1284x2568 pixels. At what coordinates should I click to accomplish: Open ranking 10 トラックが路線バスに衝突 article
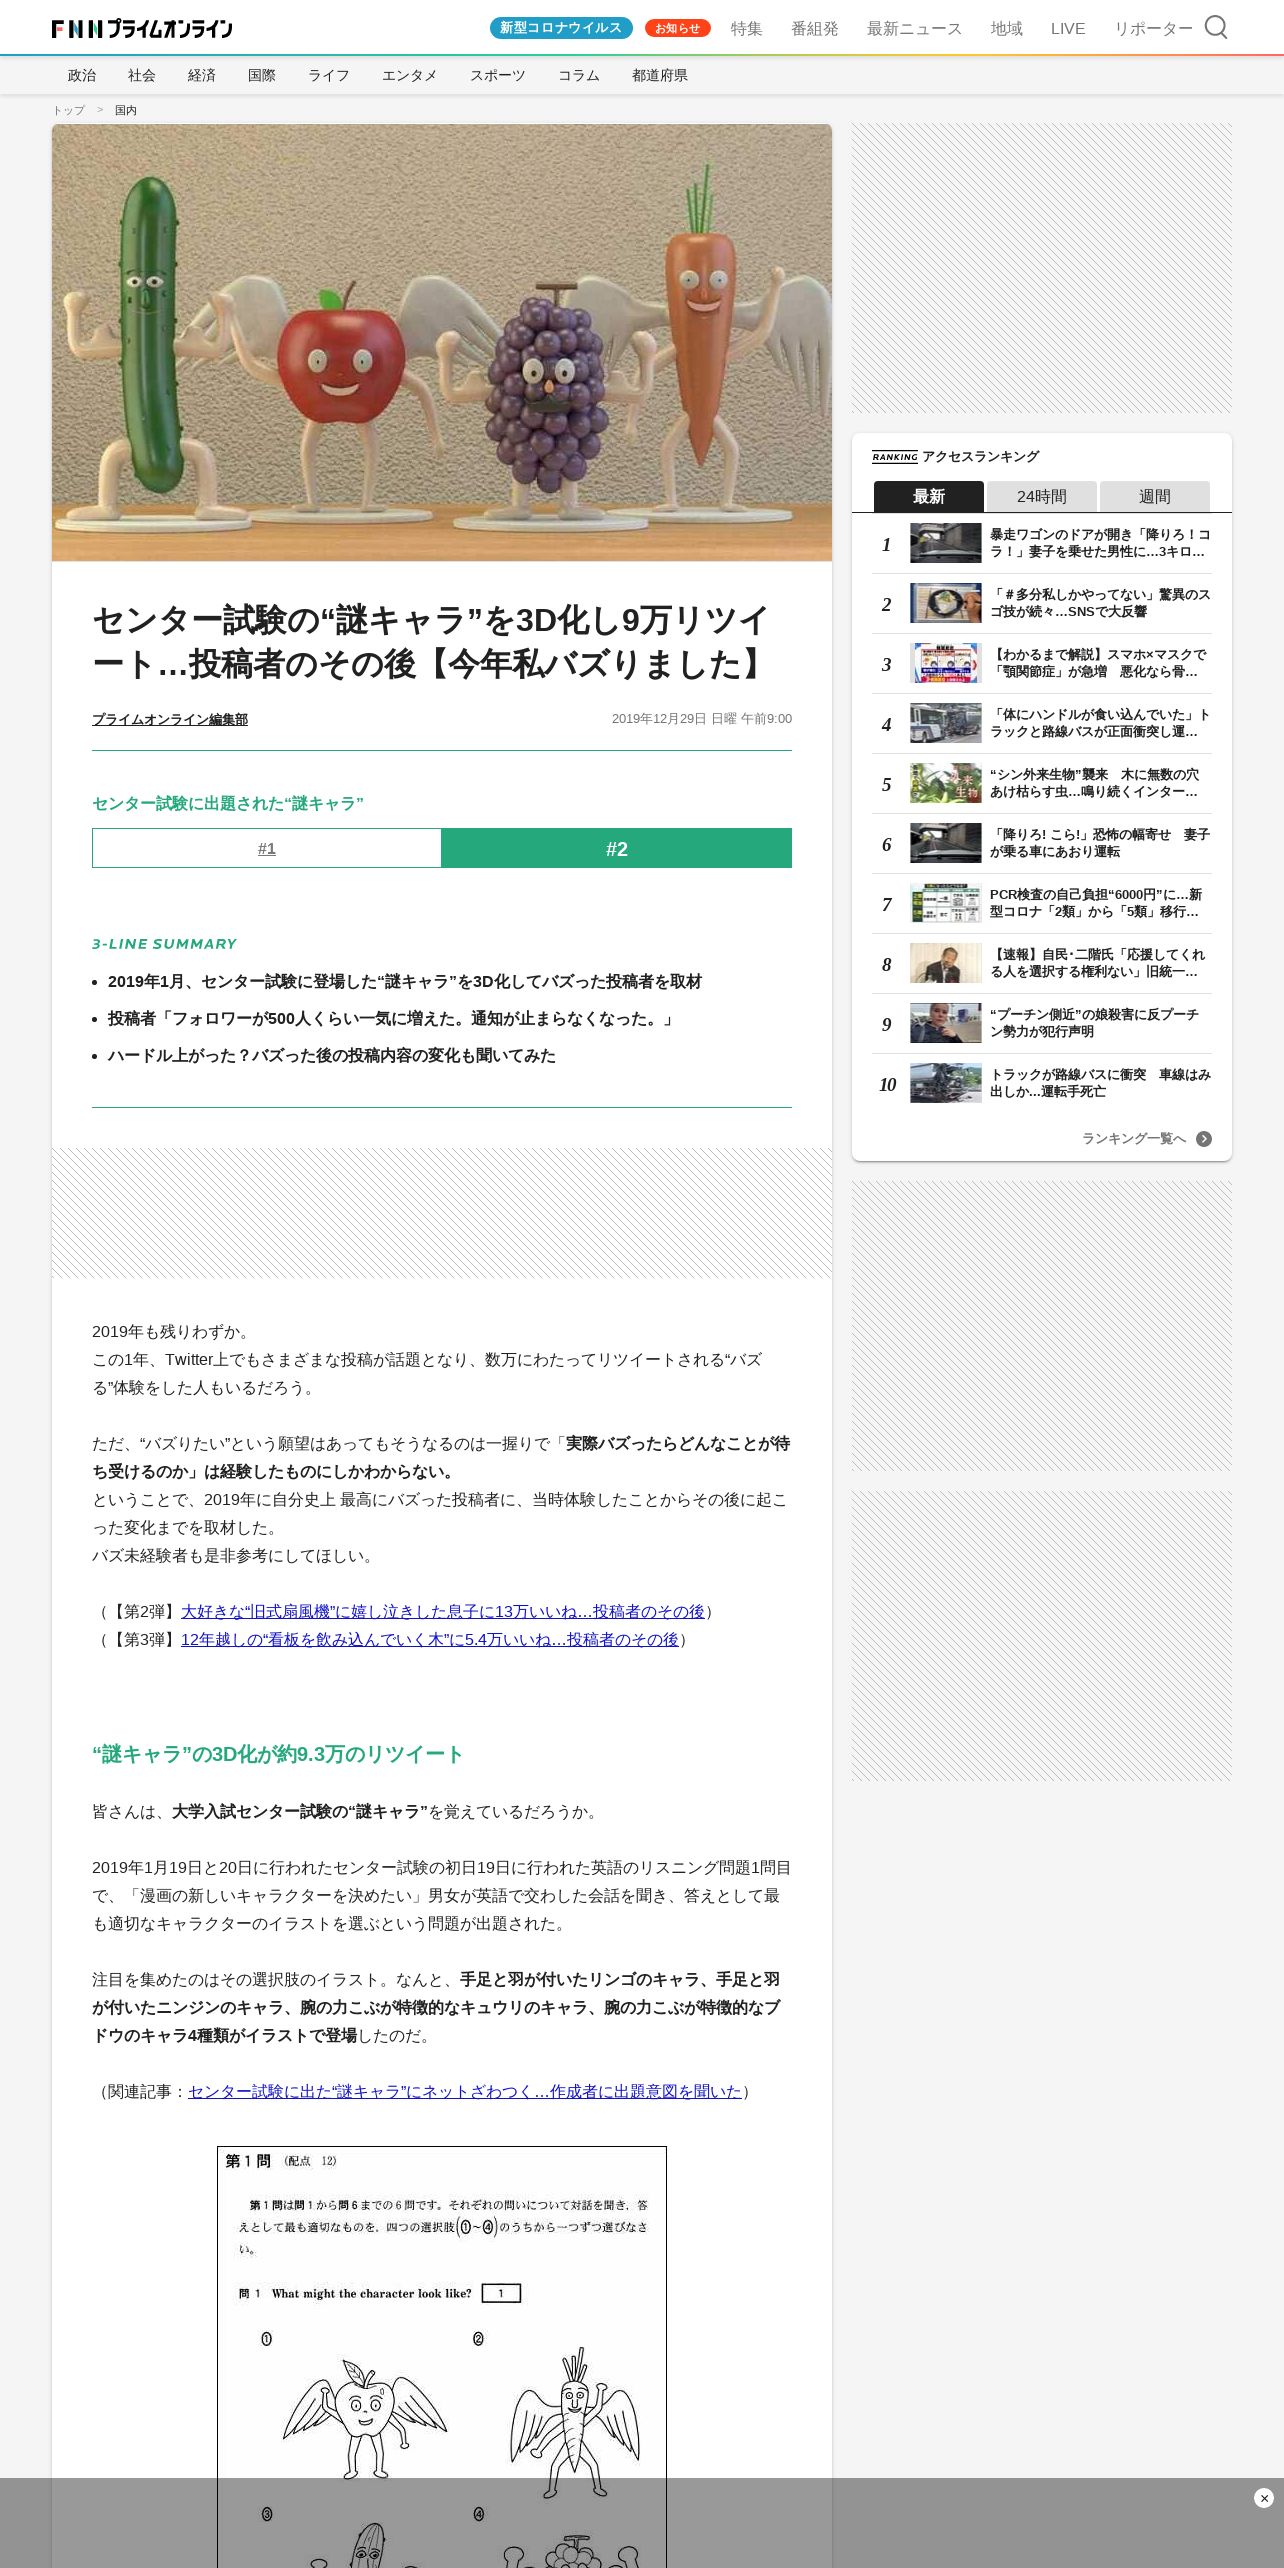point(1100,1083)
